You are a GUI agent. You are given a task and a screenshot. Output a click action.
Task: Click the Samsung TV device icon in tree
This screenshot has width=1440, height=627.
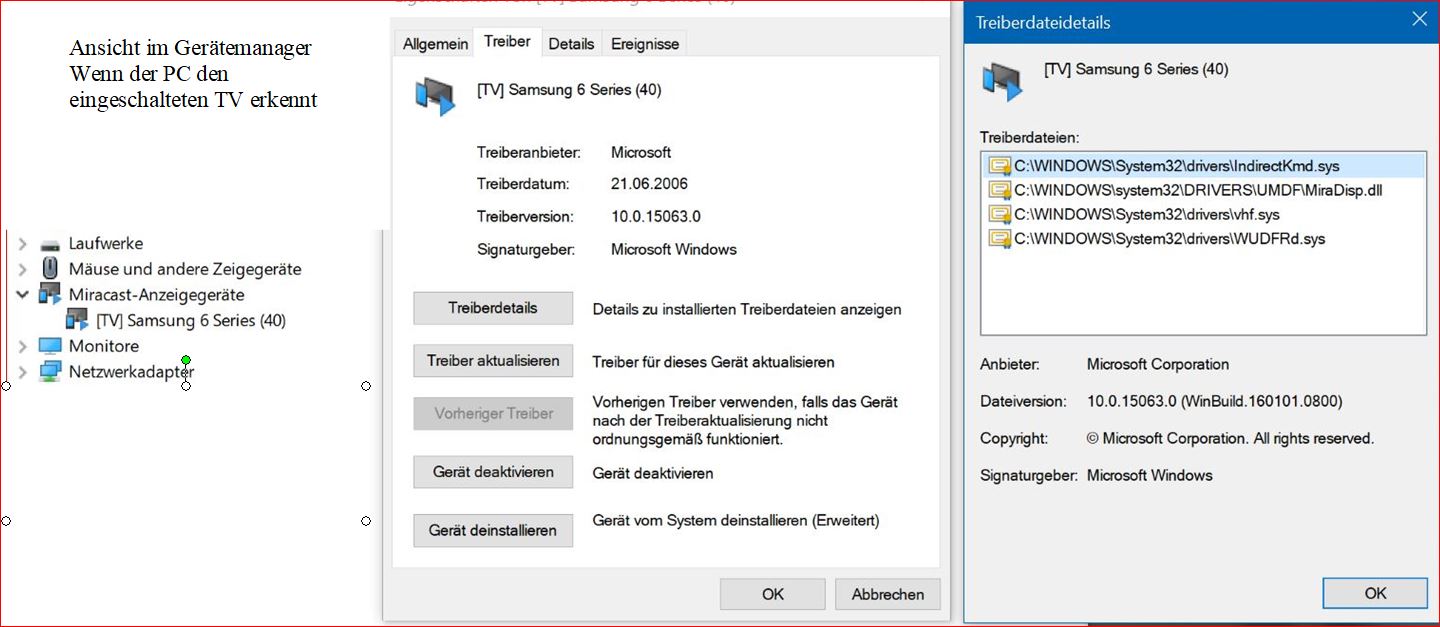click(77, 320)
